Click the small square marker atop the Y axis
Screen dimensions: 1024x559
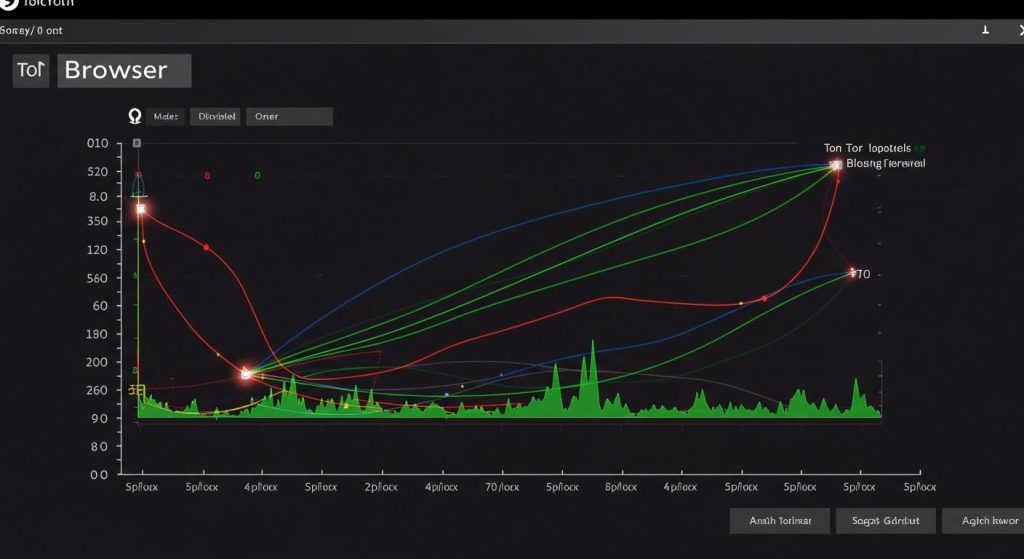point(137,144)
